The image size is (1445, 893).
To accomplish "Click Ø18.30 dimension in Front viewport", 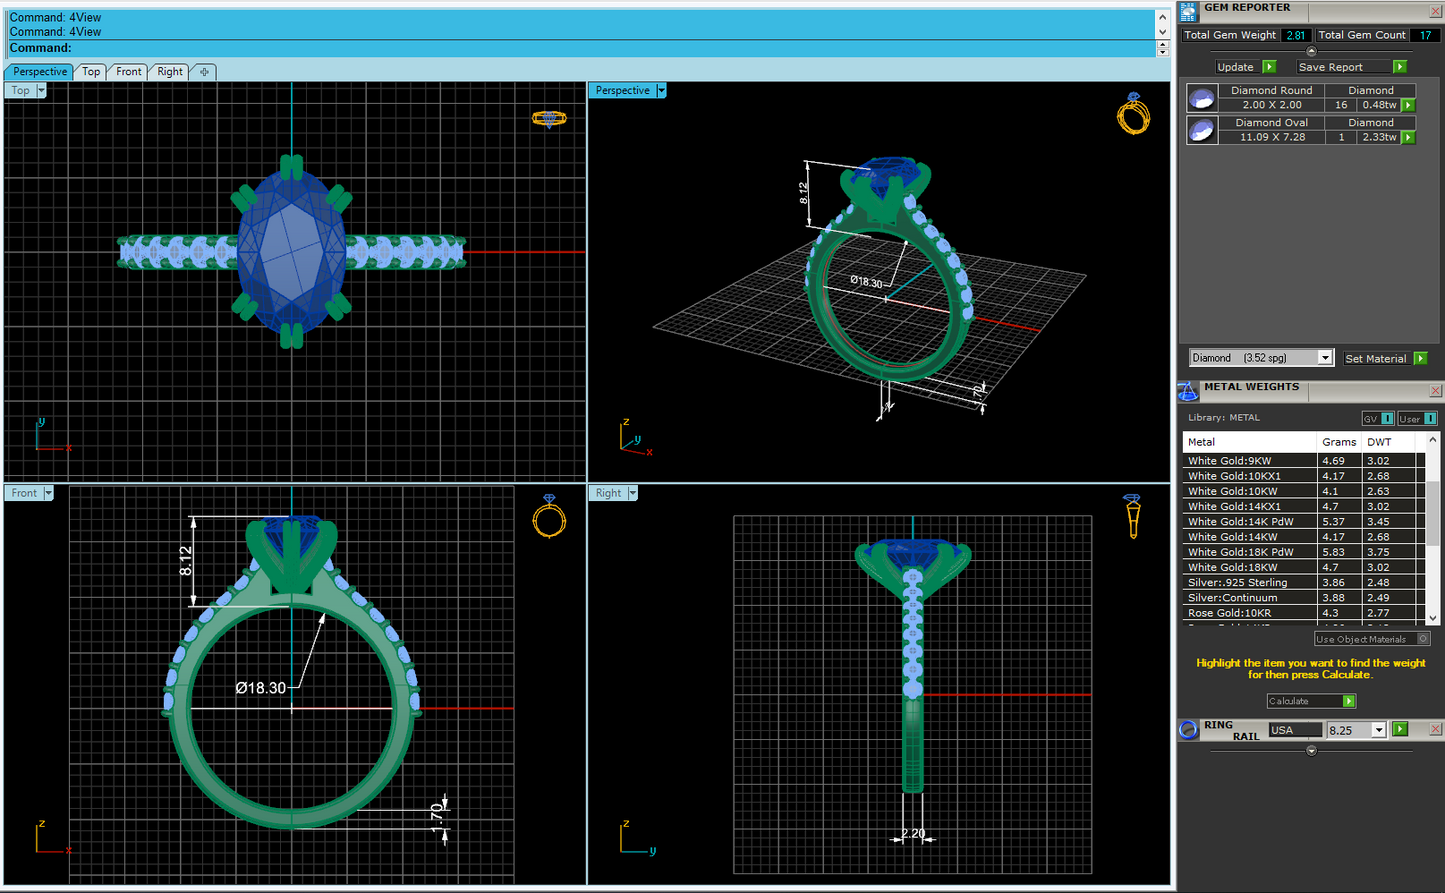I will point(261,688).
